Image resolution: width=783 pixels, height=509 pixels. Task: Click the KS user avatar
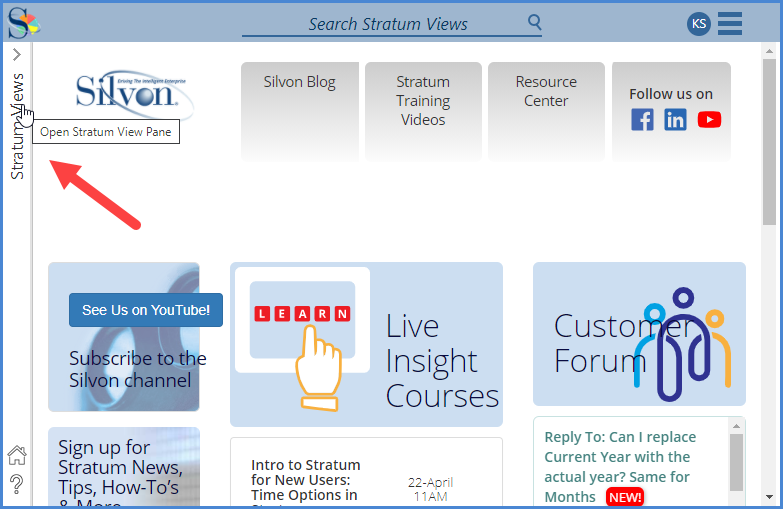pyautogui.click(x=699, y=24)
